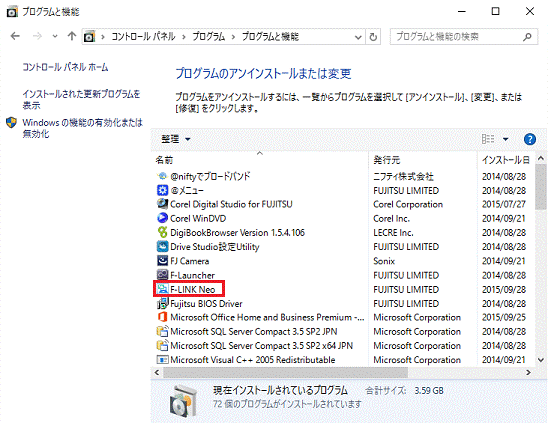Viewport: 548px width, 423px height.
Task: Click SQL Server Compact 3.5 SP2 JPN icon
Action: coord(162,331)
